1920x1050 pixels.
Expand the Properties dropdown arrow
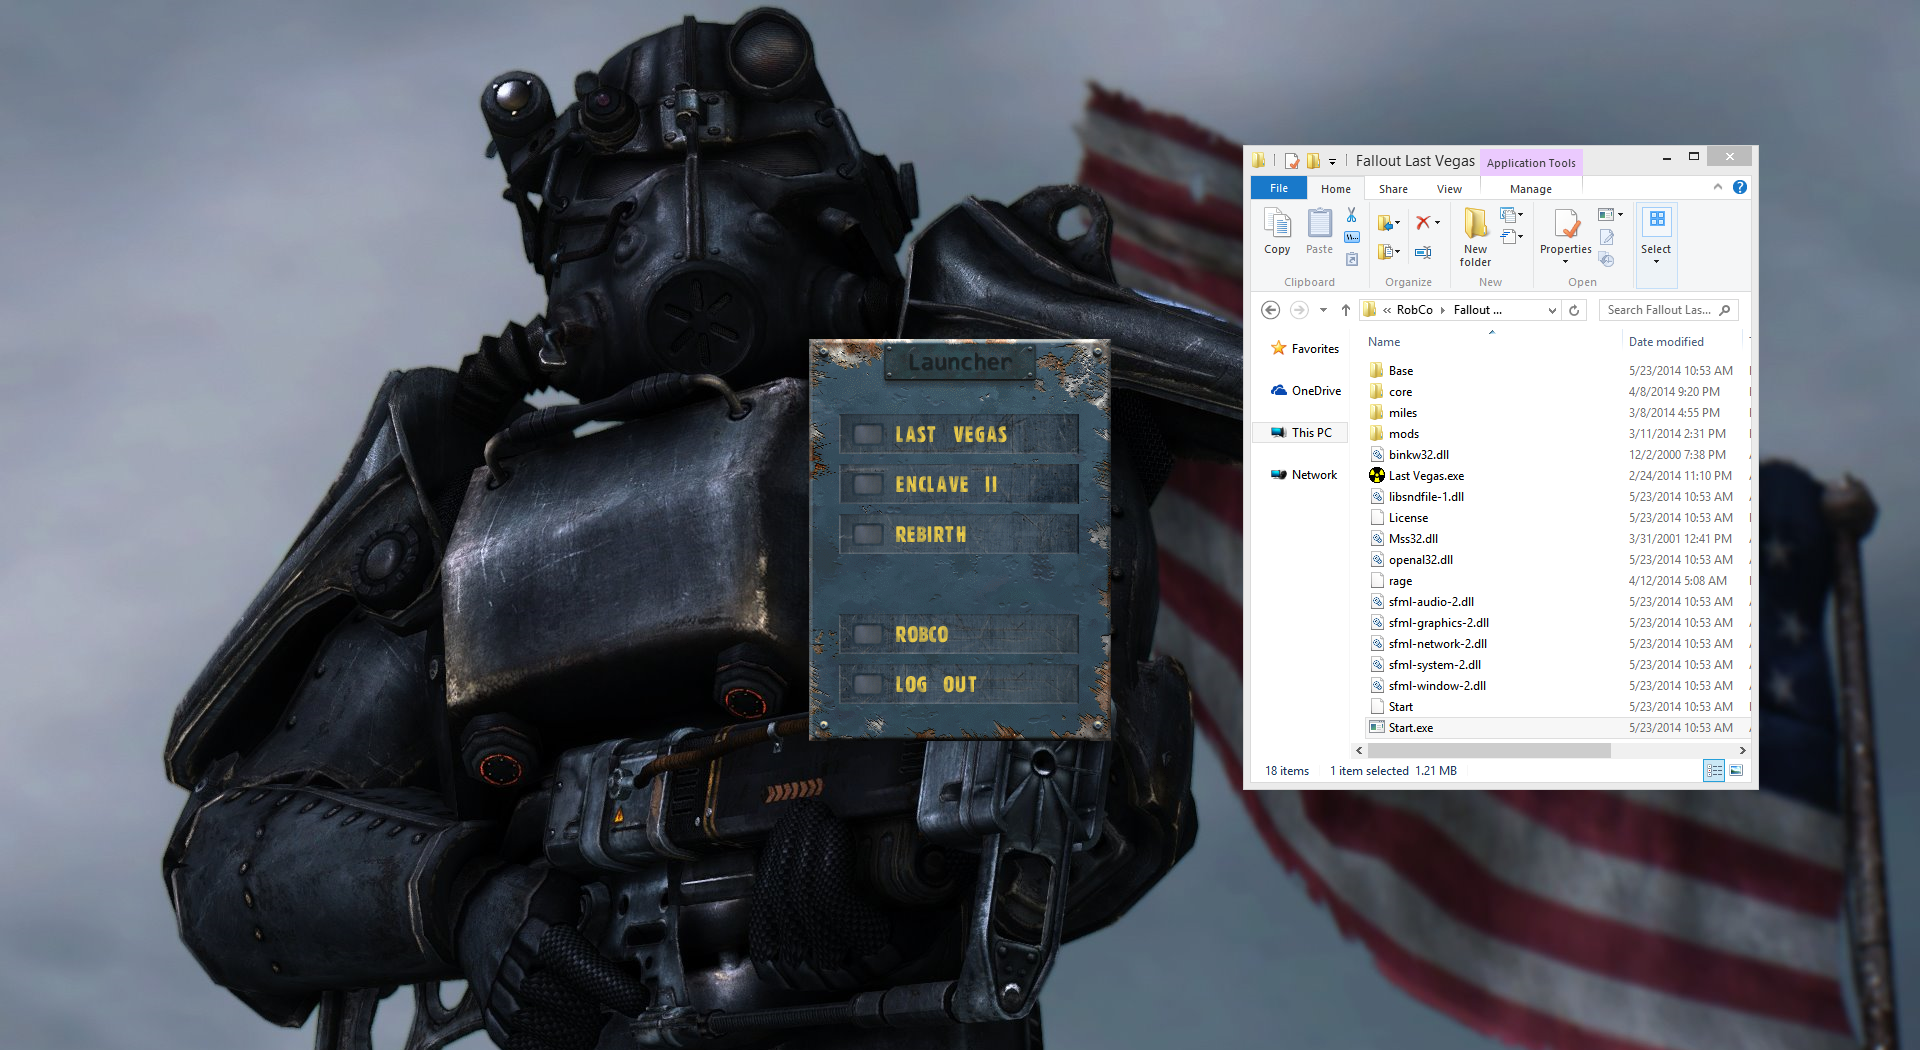tap(1566, 262)
